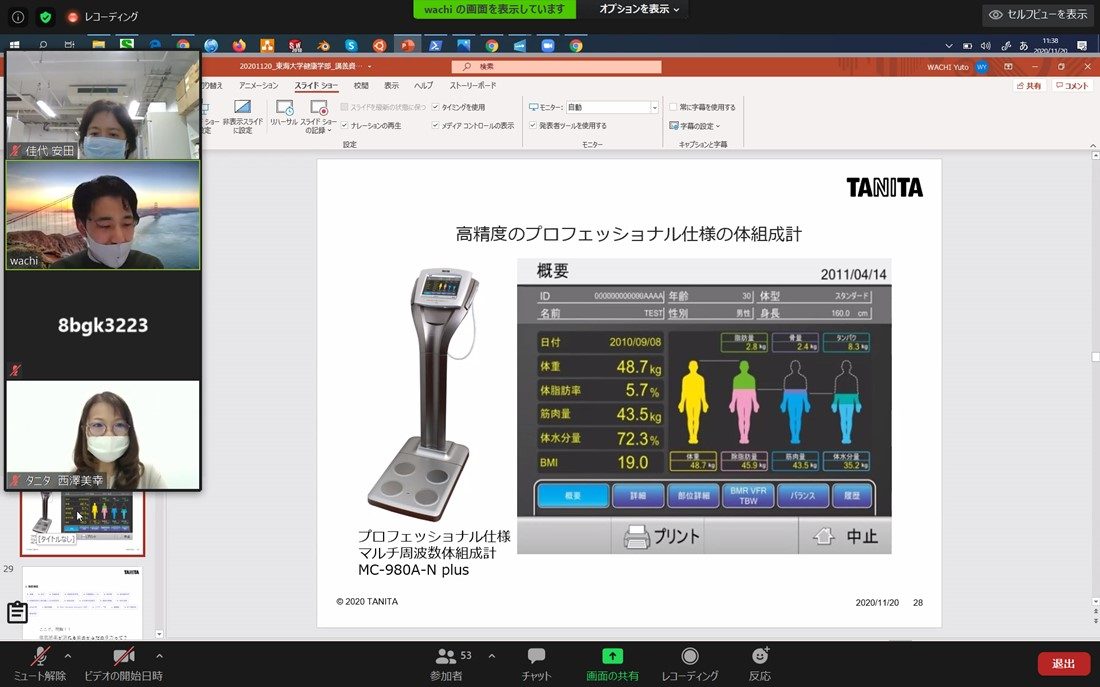Switch to PowerPoint on the shared taskbar
The width and height of the screenshot is (1100, 687).
coord(407,46)
